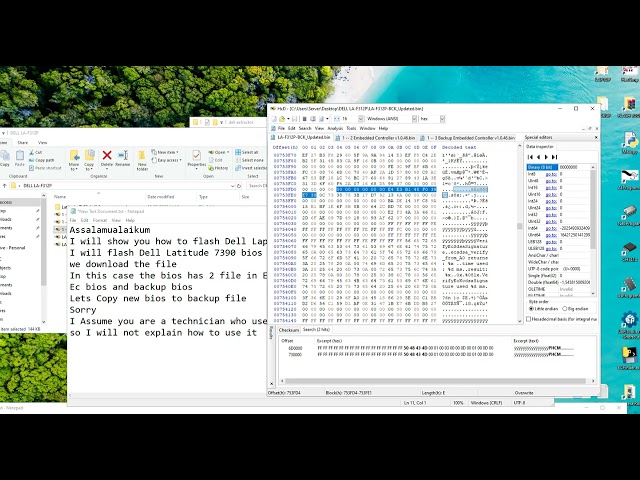Step to previous byte in Data inspector
Screen dimensions: 640x480
[538, 157]
